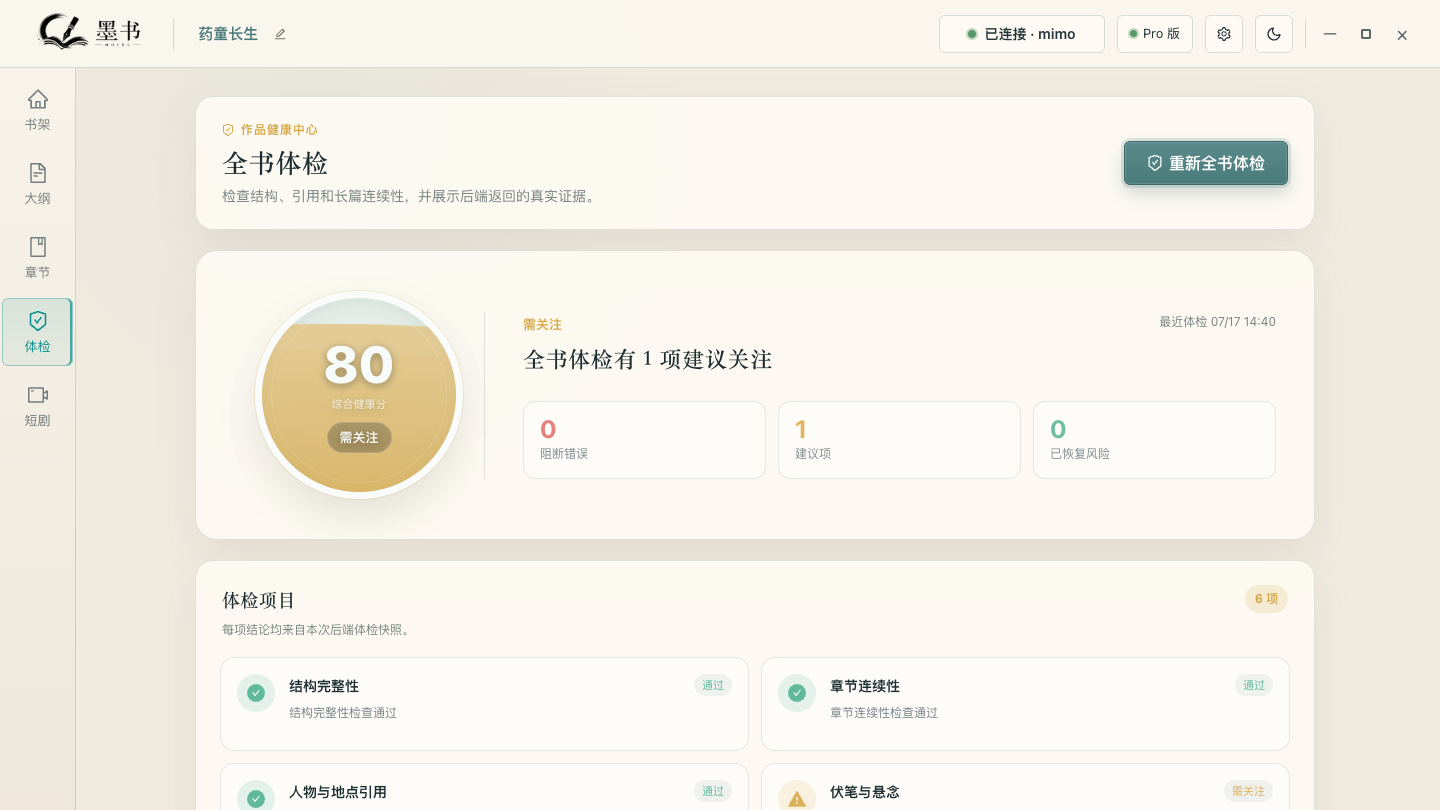Open the 结构完整性 check item
The image size is (1440, 810).
click(484, 704)
